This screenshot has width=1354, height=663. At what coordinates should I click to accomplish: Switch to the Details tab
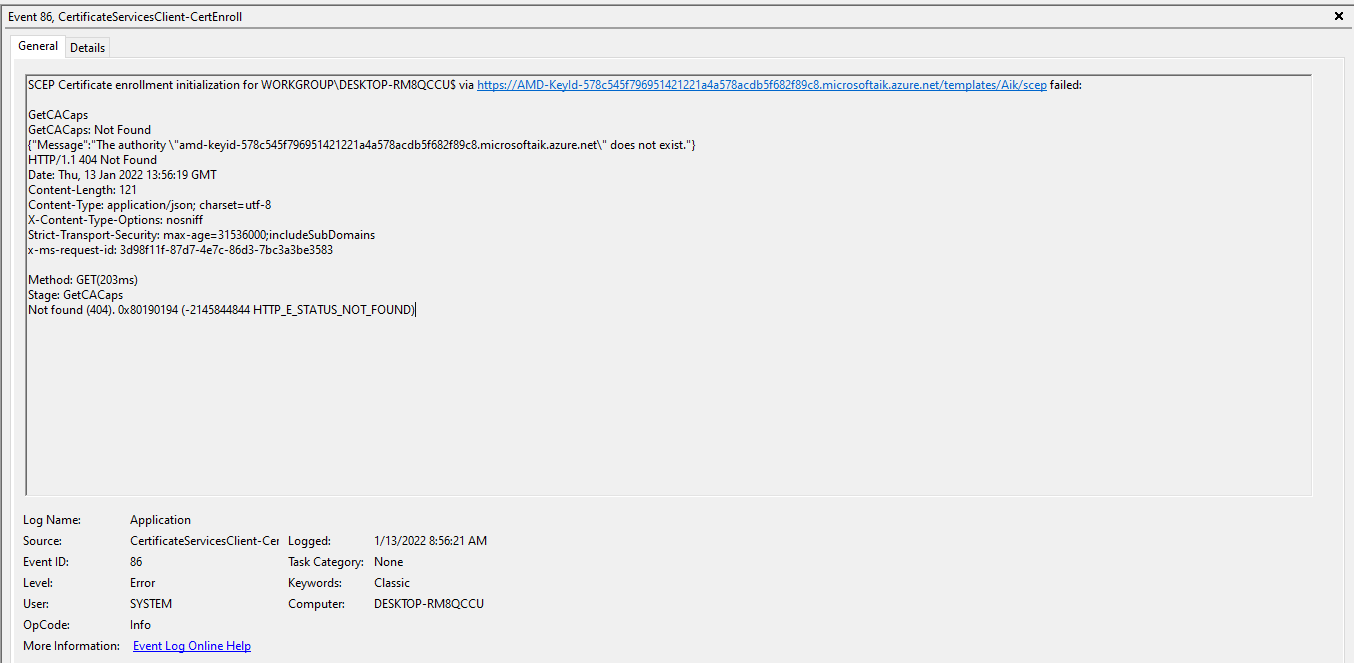click(87, 47)
